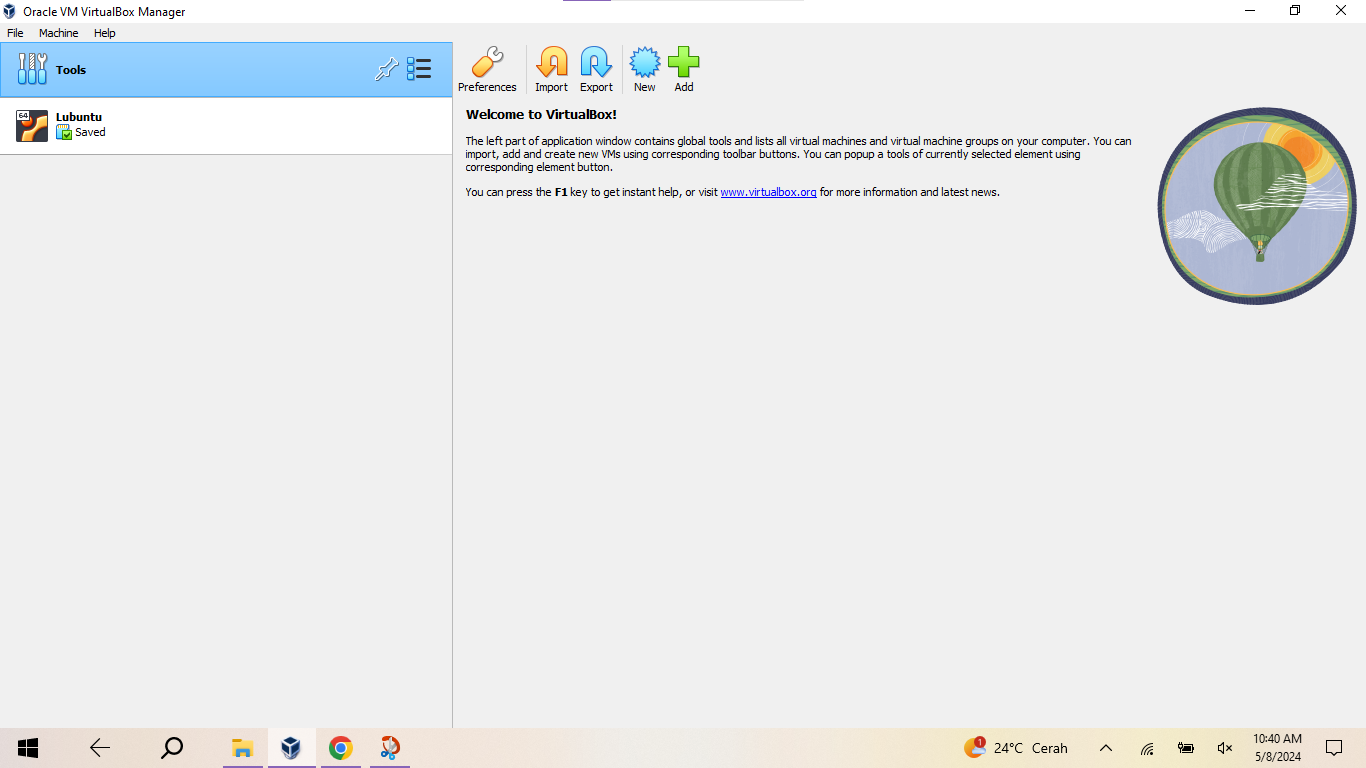1366x768 pixels.
Task: Click the balloon illustration
Action: click(x=1257, y=206)
